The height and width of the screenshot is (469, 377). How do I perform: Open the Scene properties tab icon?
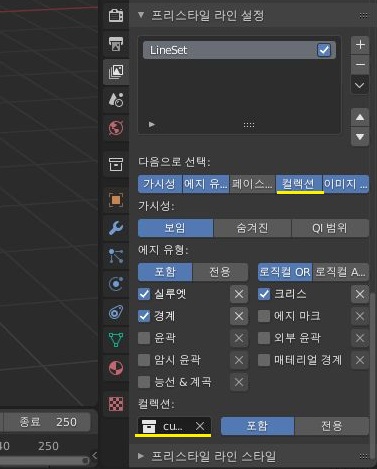point(116,100)
